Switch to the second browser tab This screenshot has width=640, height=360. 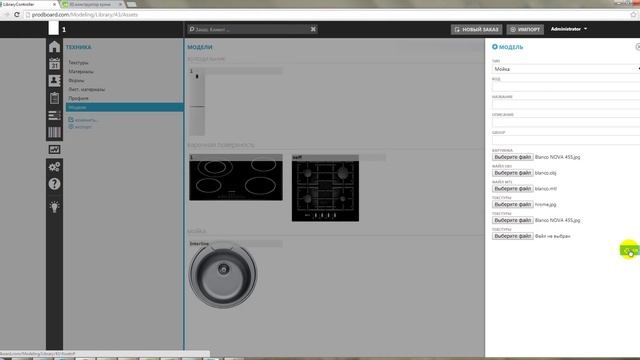pos(93,4)
